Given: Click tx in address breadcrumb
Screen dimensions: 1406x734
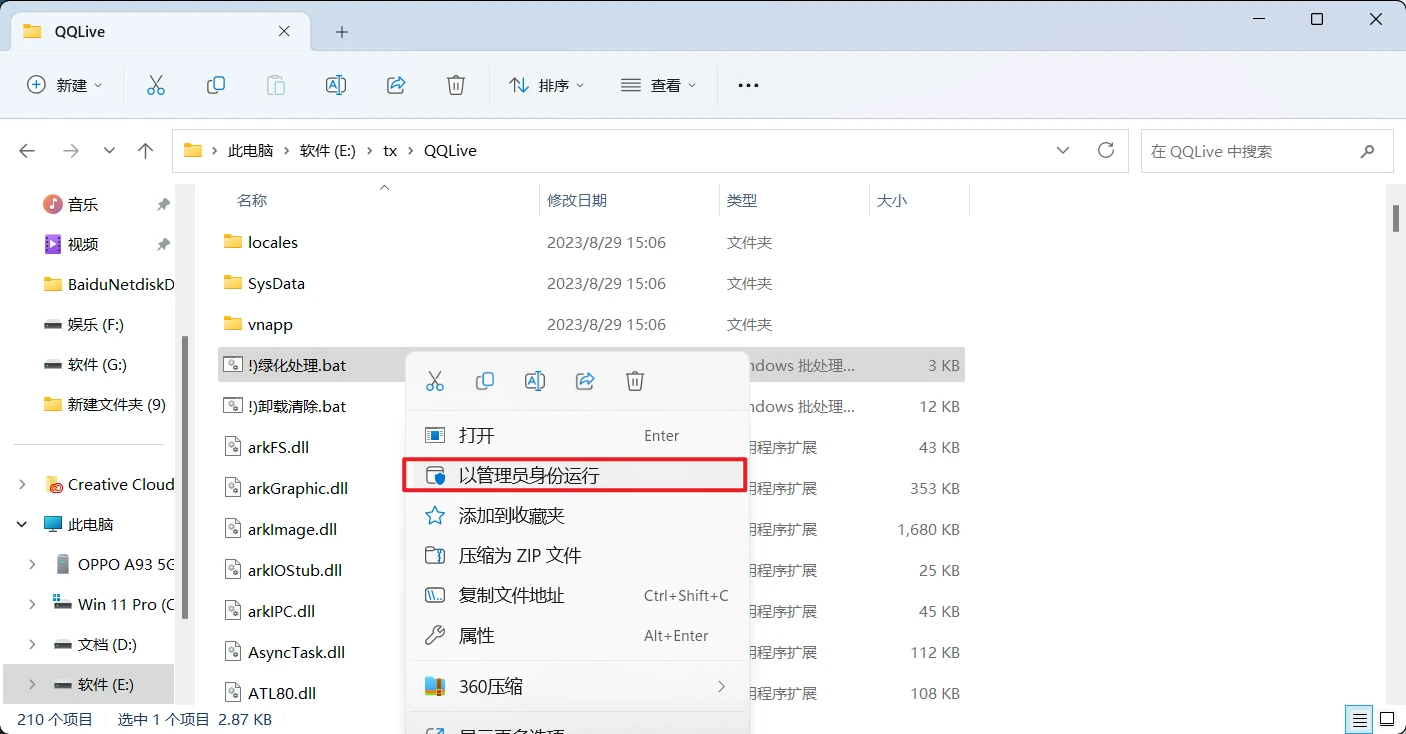Looking at the screenshot, I should point(391,151).
